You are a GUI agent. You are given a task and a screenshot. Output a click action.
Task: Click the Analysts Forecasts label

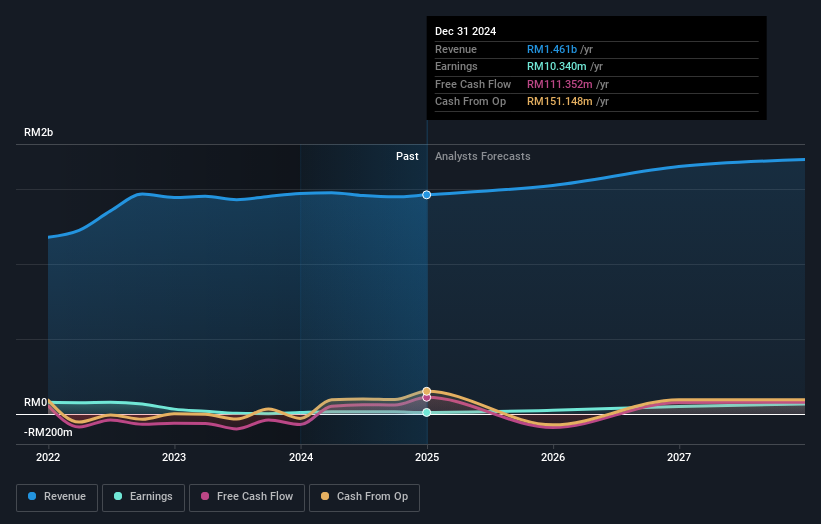(482, 156)
